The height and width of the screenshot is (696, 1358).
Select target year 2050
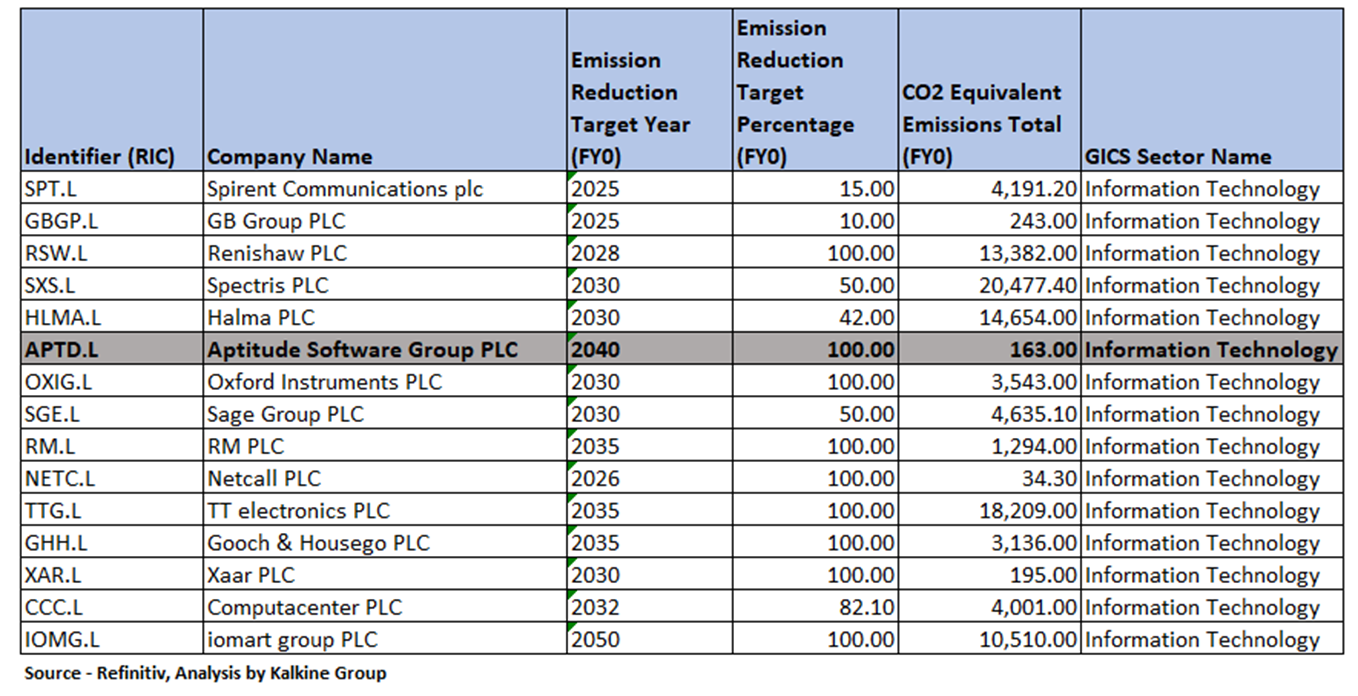coord(650,639)
